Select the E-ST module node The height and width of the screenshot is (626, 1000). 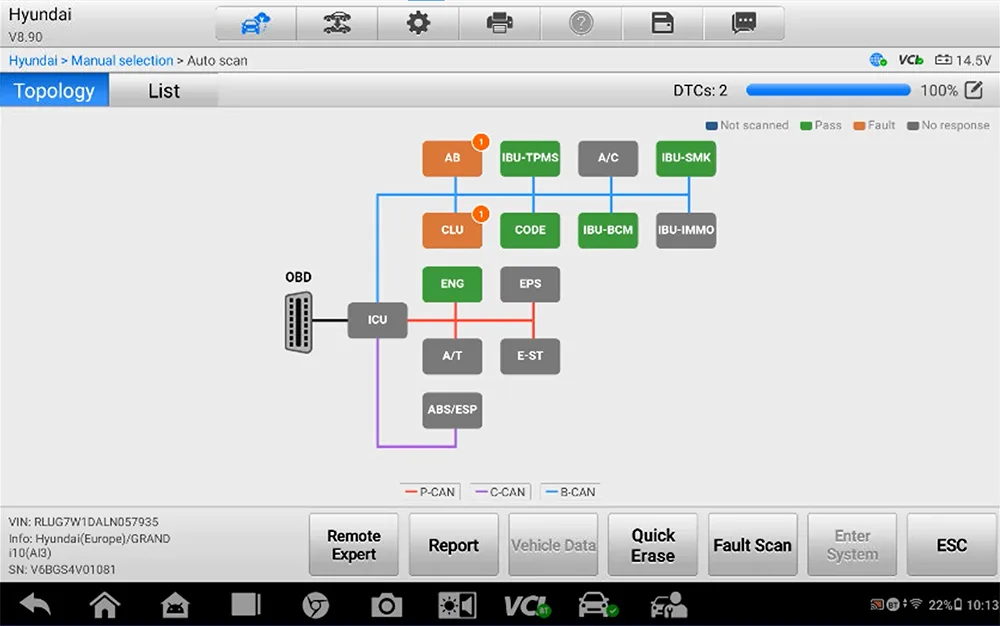point(530,356)
